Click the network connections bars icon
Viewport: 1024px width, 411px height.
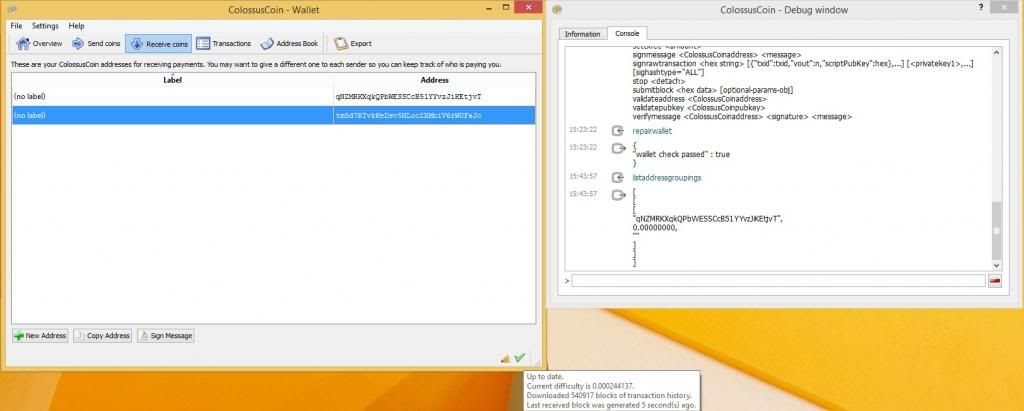point(505,358)
